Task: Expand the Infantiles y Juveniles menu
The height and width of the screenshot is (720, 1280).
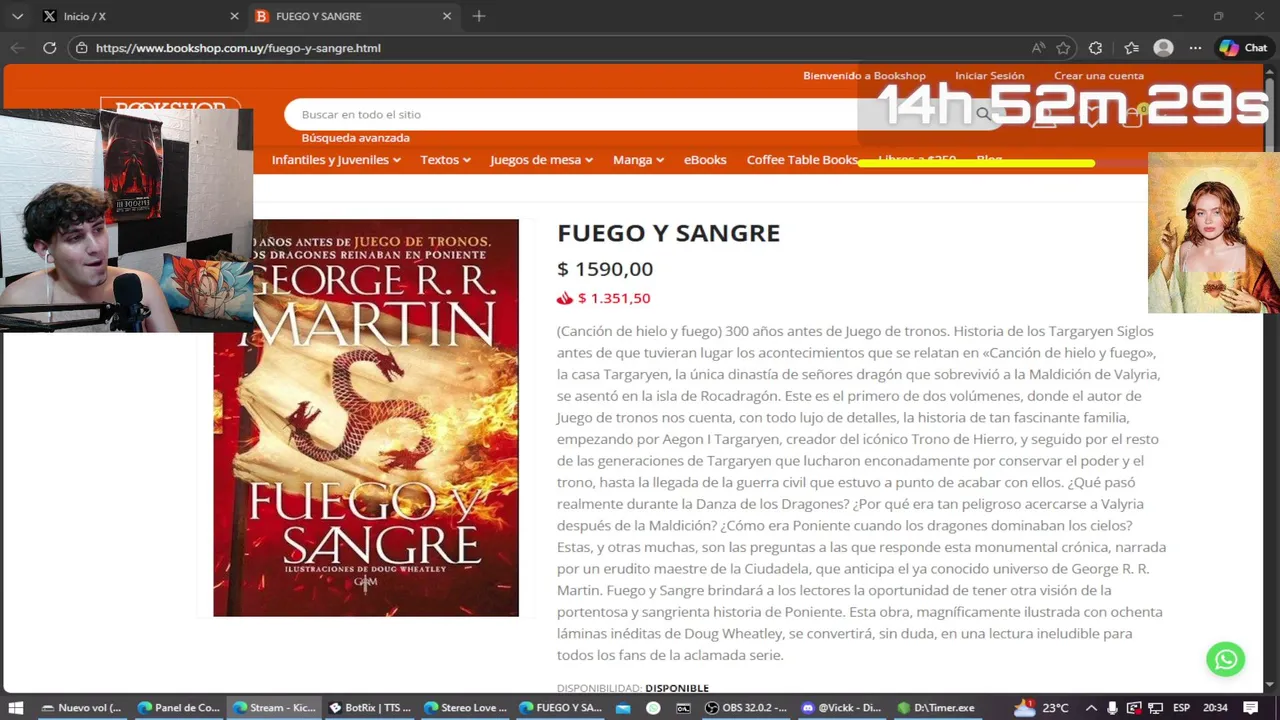Action: [336, 160]
